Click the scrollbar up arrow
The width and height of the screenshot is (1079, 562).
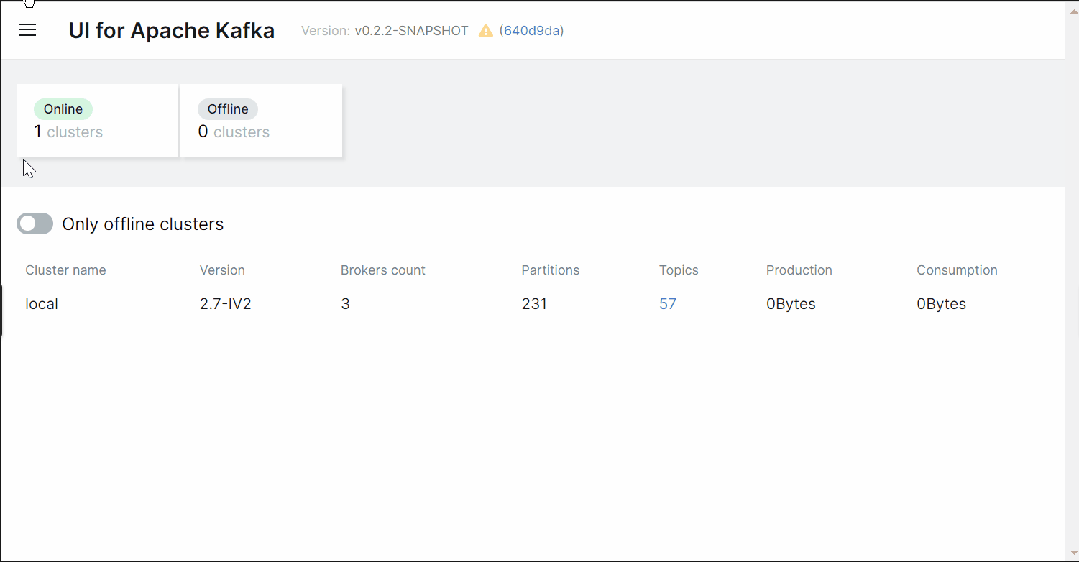(x=1073, y=12)
